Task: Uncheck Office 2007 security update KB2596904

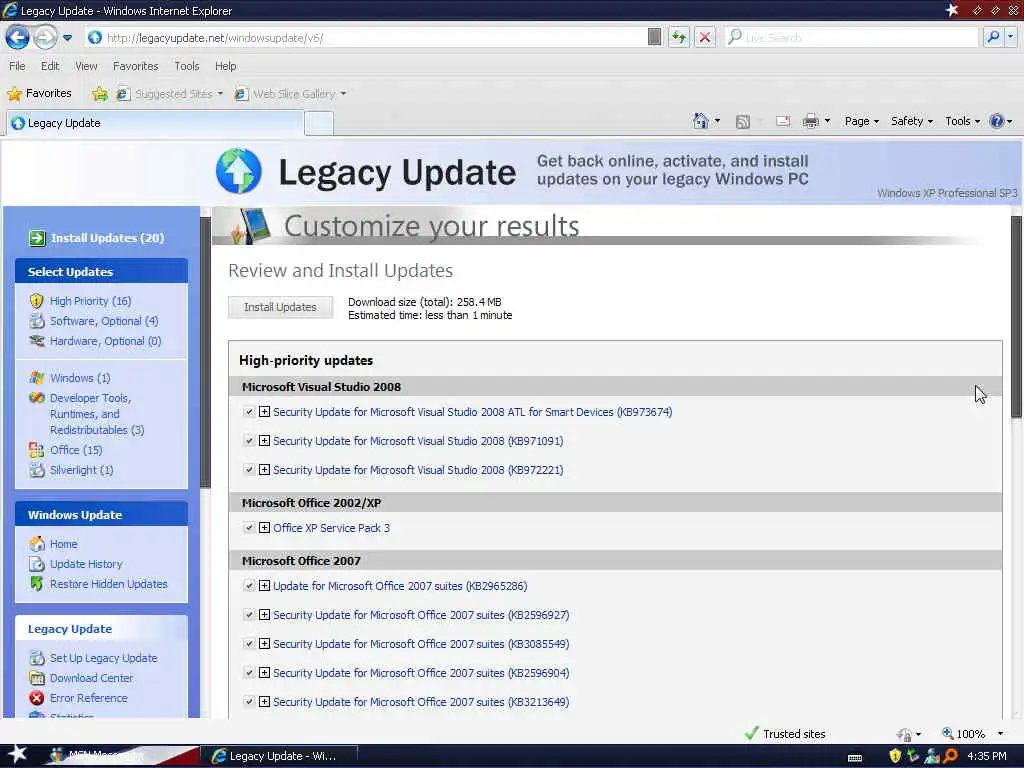Action: [249, 673]
